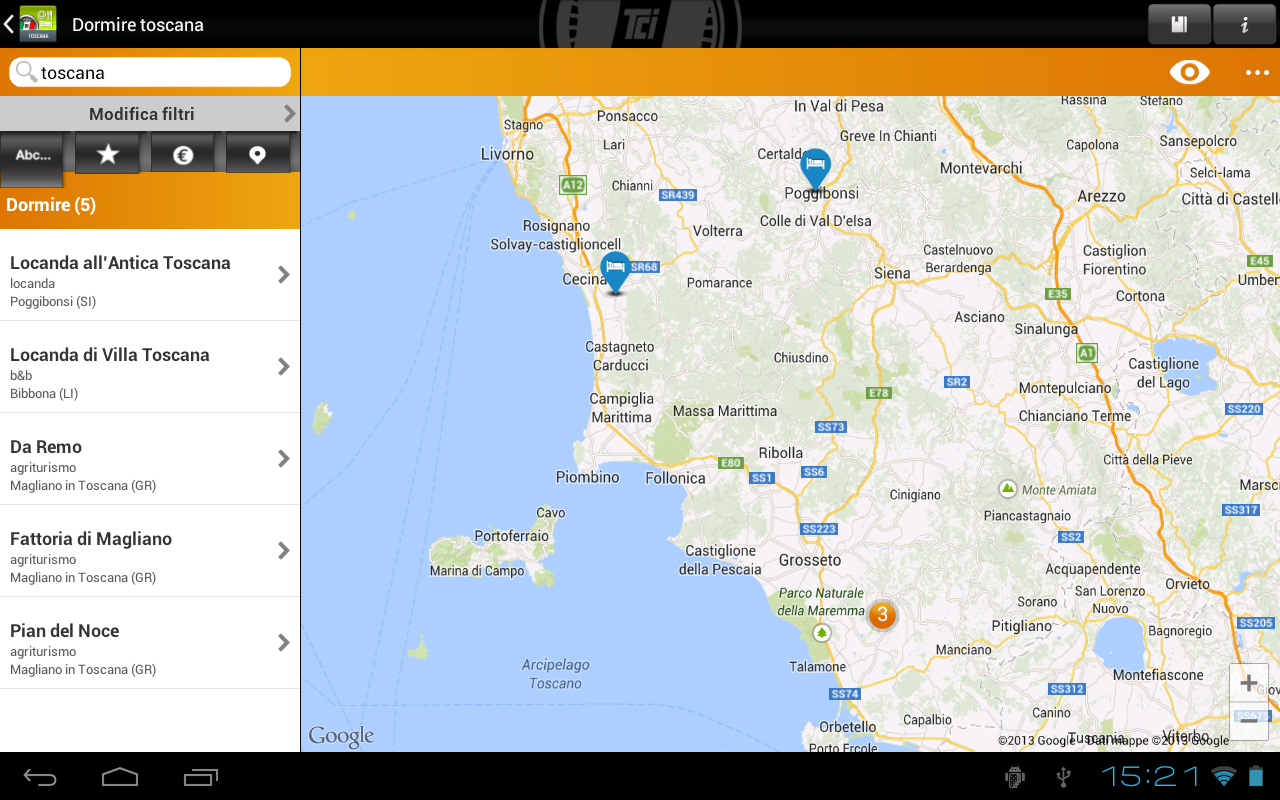
Task: Tap the back arrow next to app logo
Action: point(9,24)
